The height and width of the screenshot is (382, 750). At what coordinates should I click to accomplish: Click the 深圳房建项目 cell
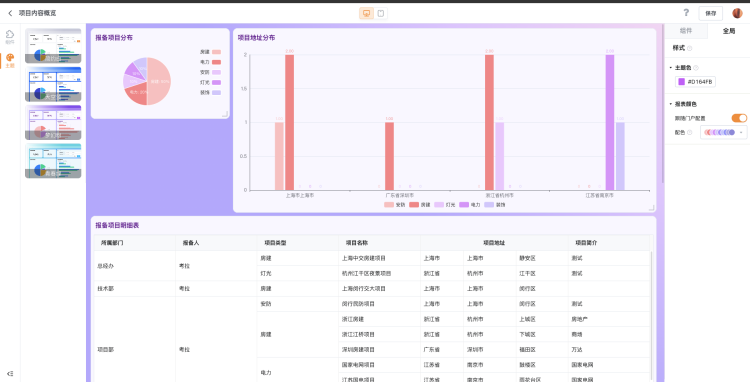tap(379, 349)
